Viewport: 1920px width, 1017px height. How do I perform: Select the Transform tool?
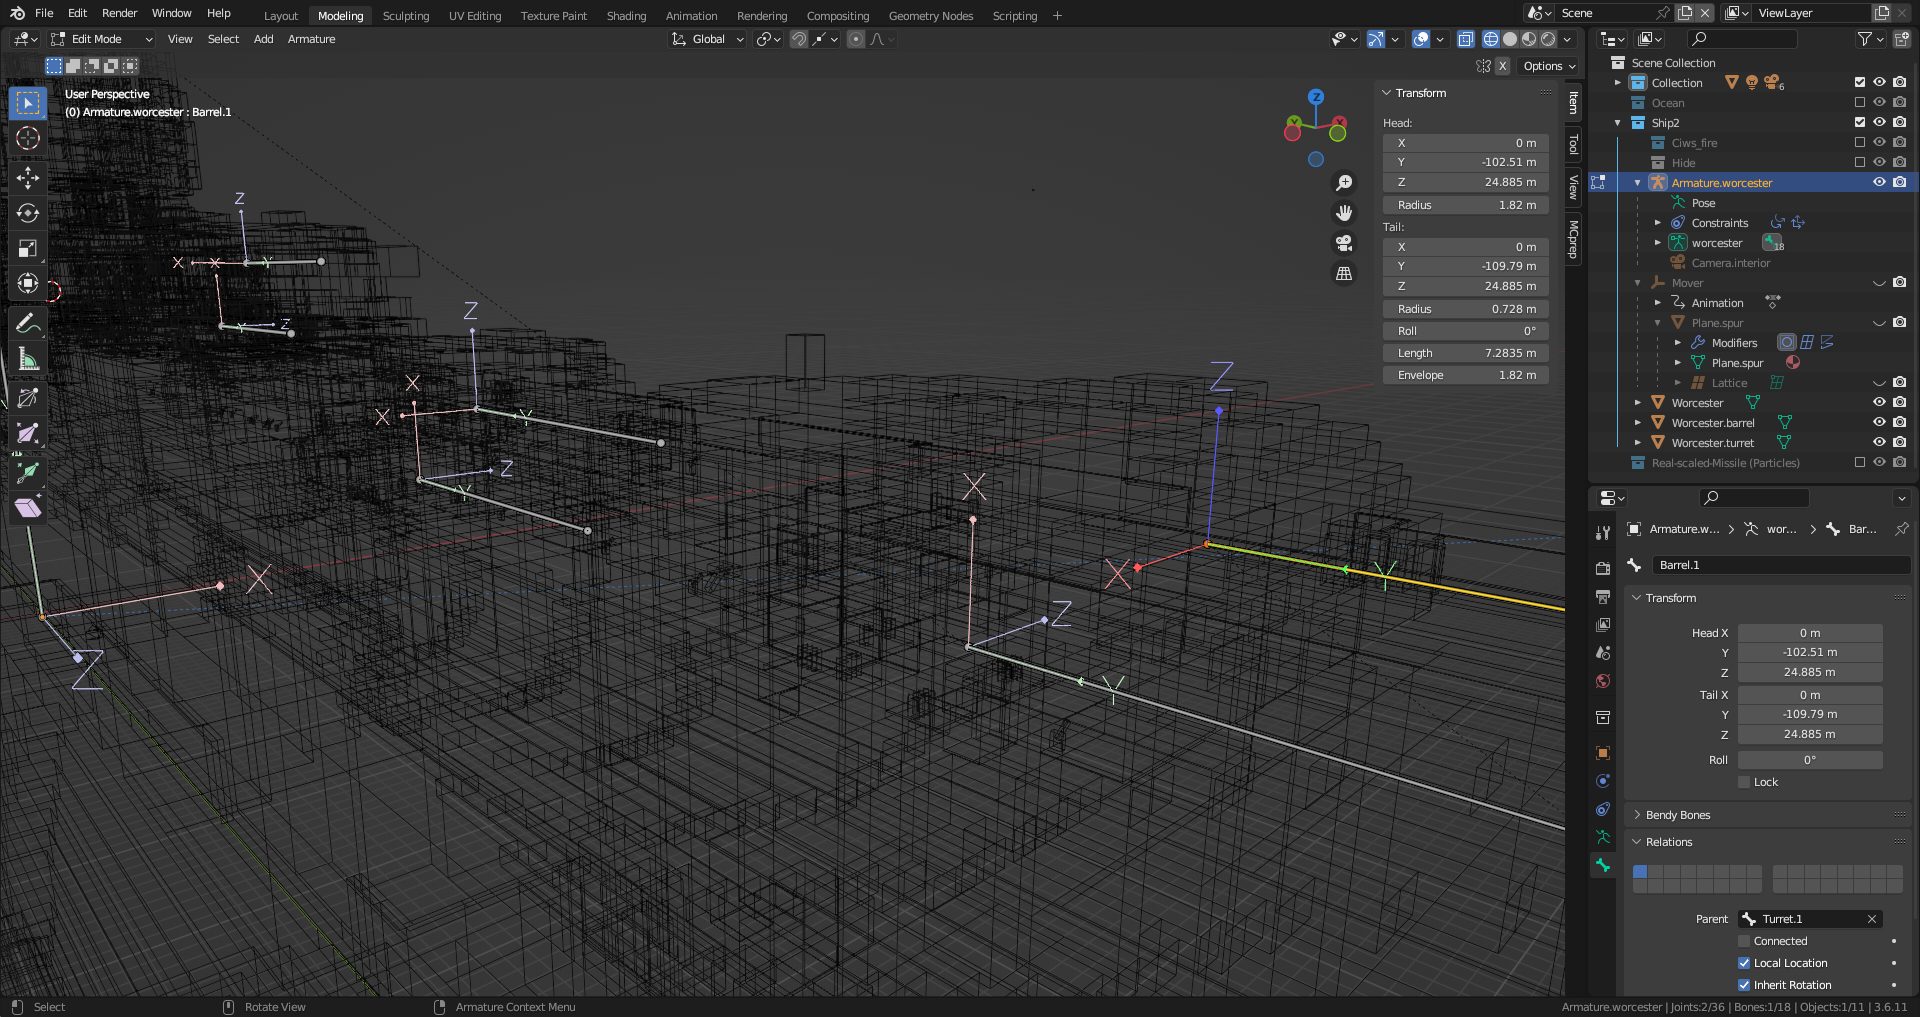[x=28, y=283]
